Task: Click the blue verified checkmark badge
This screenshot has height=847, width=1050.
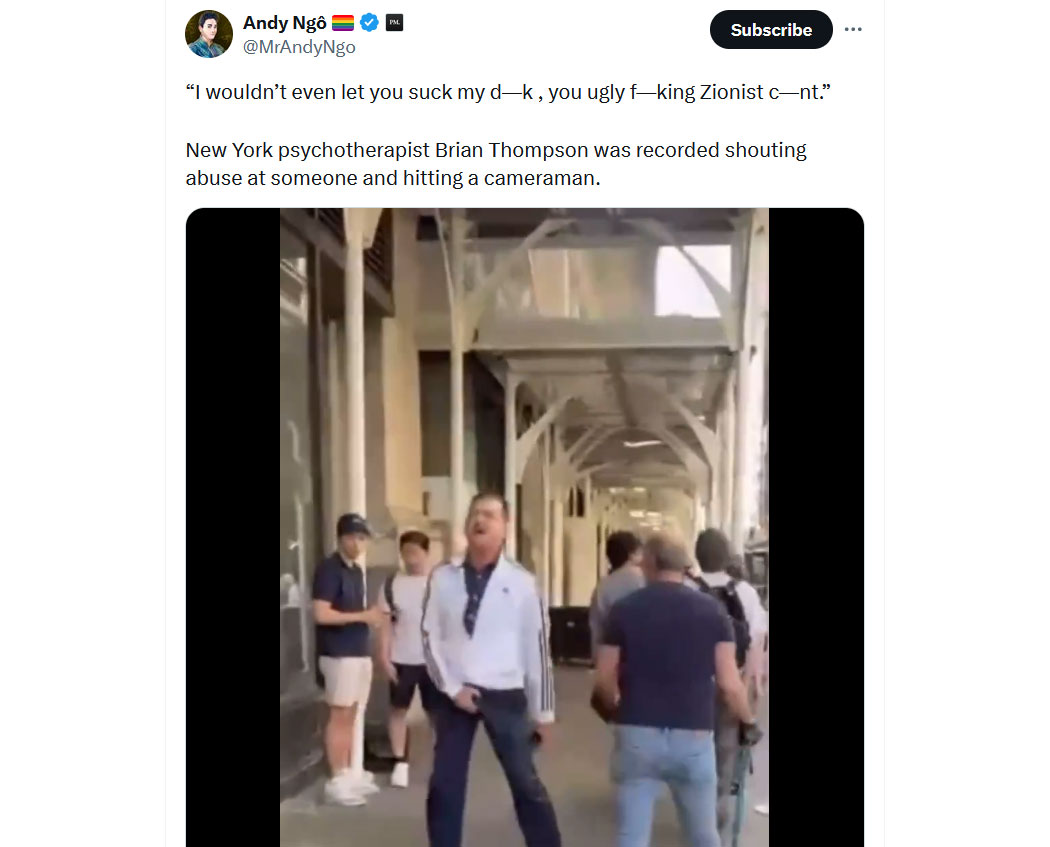Action: pos(369,23)
